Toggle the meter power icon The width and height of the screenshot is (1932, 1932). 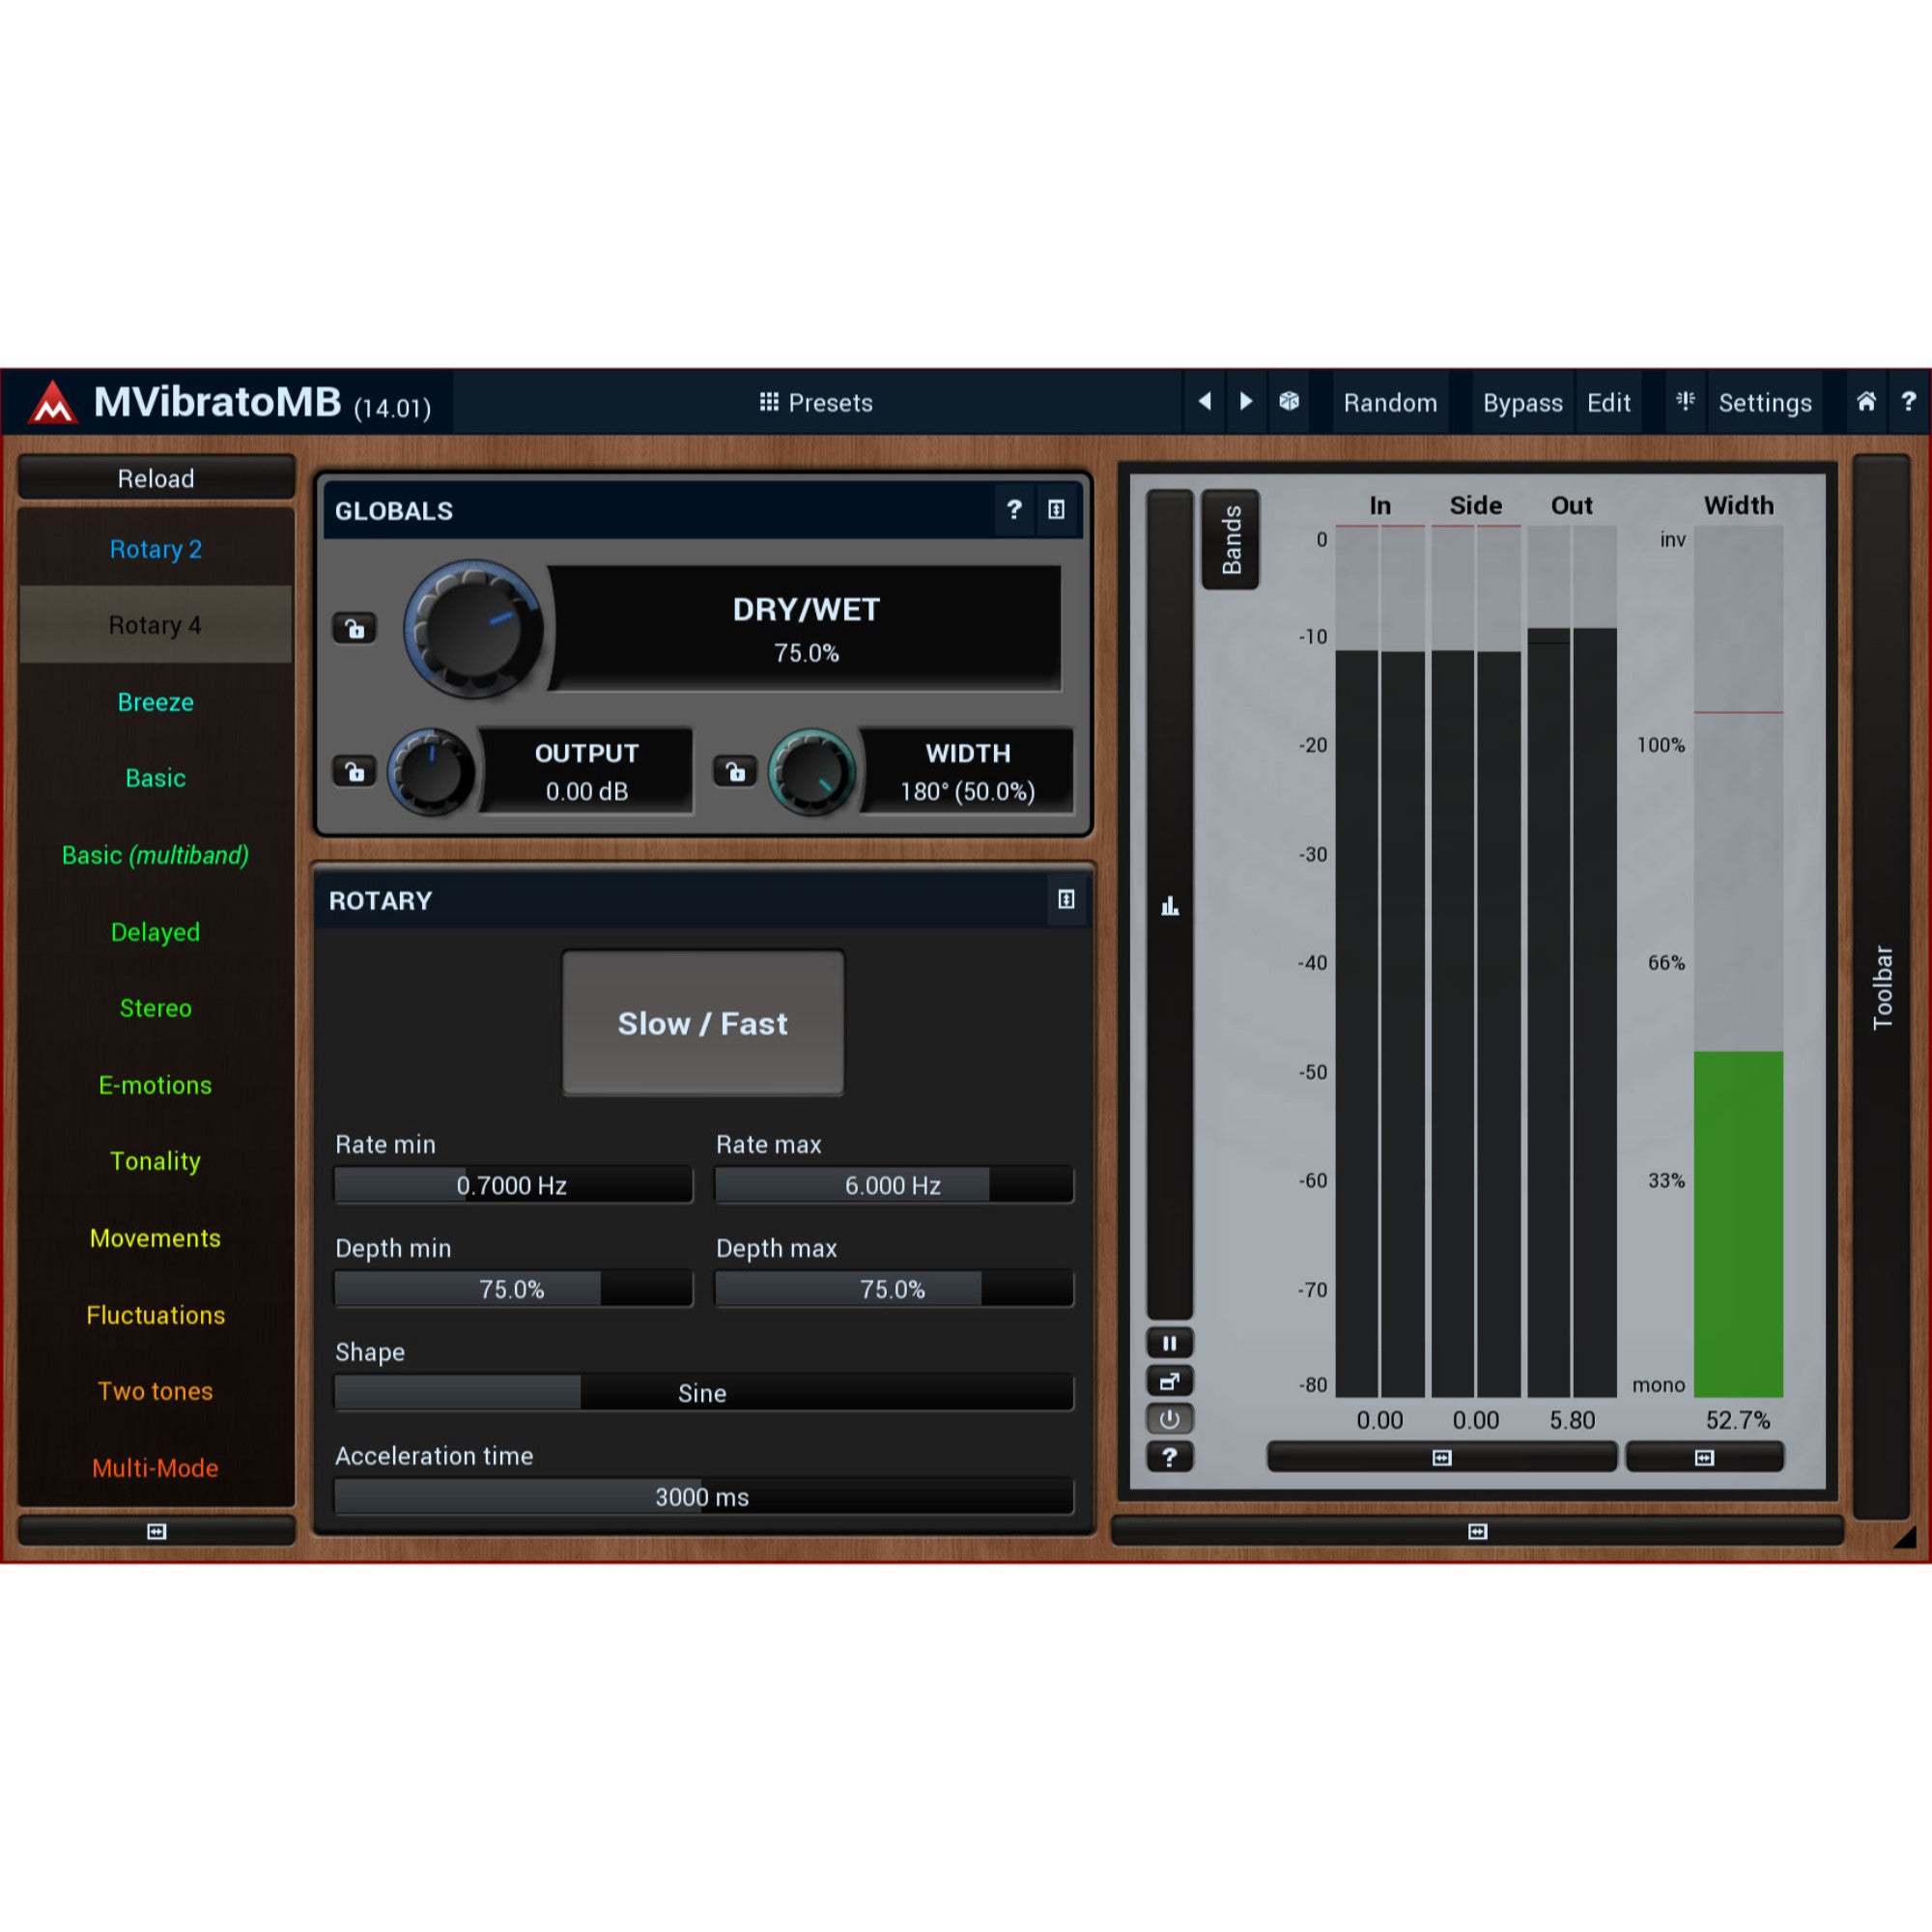pos(1169,1419)
